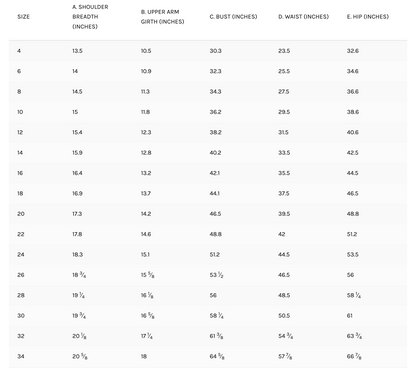This screenshot has width=416, height=368.
Task: Click the B. Upper Arm Girth header
Action: point(162,17)
